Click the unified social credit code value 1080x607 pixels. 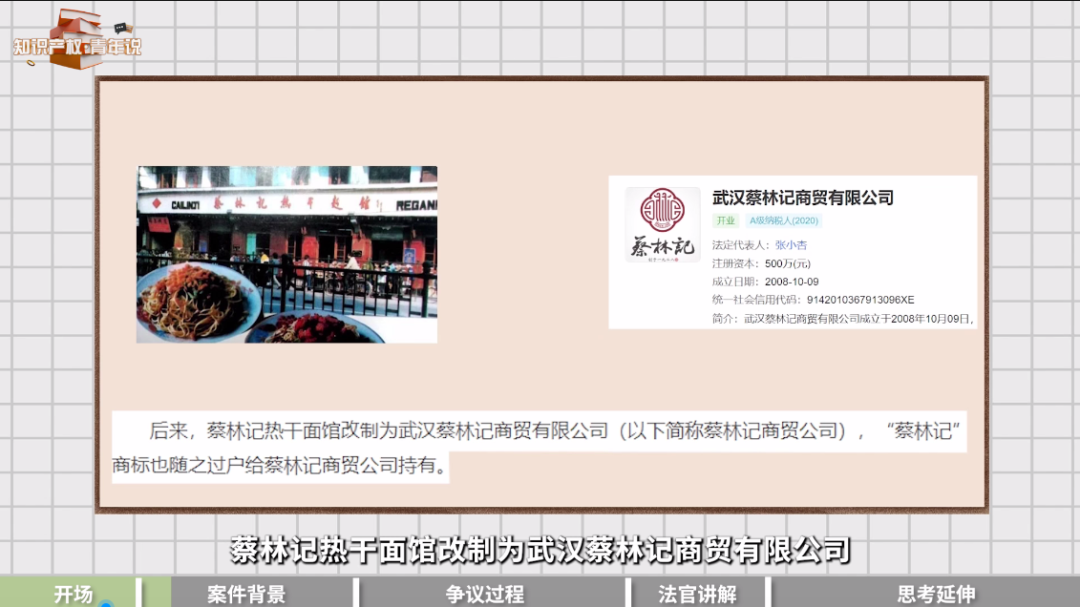pos(860,300)
